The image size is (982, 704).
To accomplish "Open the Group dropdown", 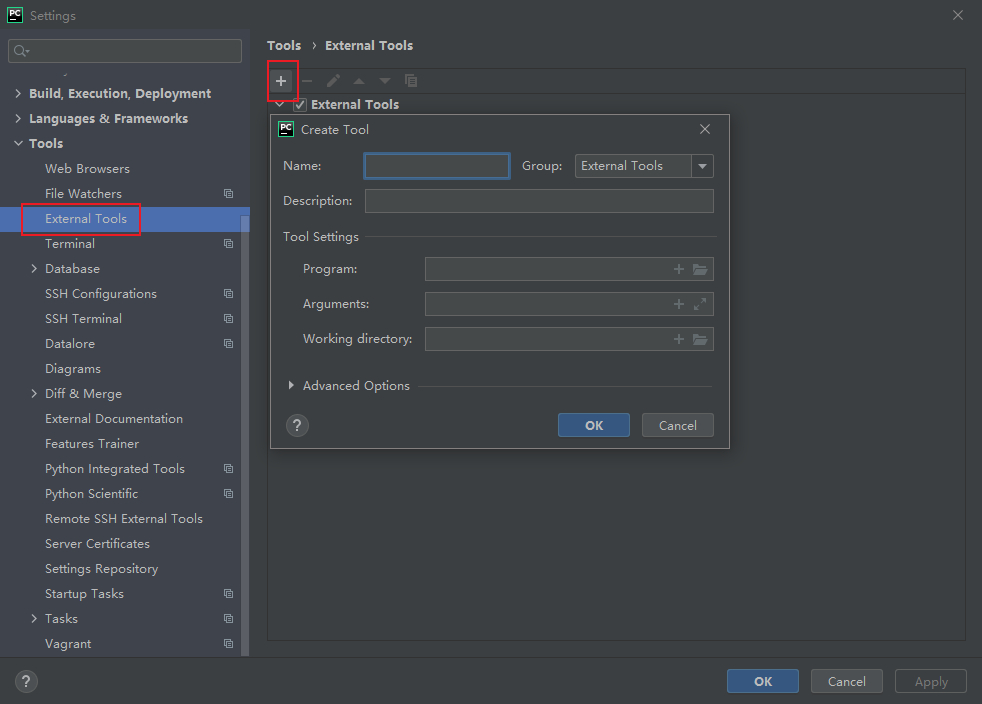I will (703, 166).
